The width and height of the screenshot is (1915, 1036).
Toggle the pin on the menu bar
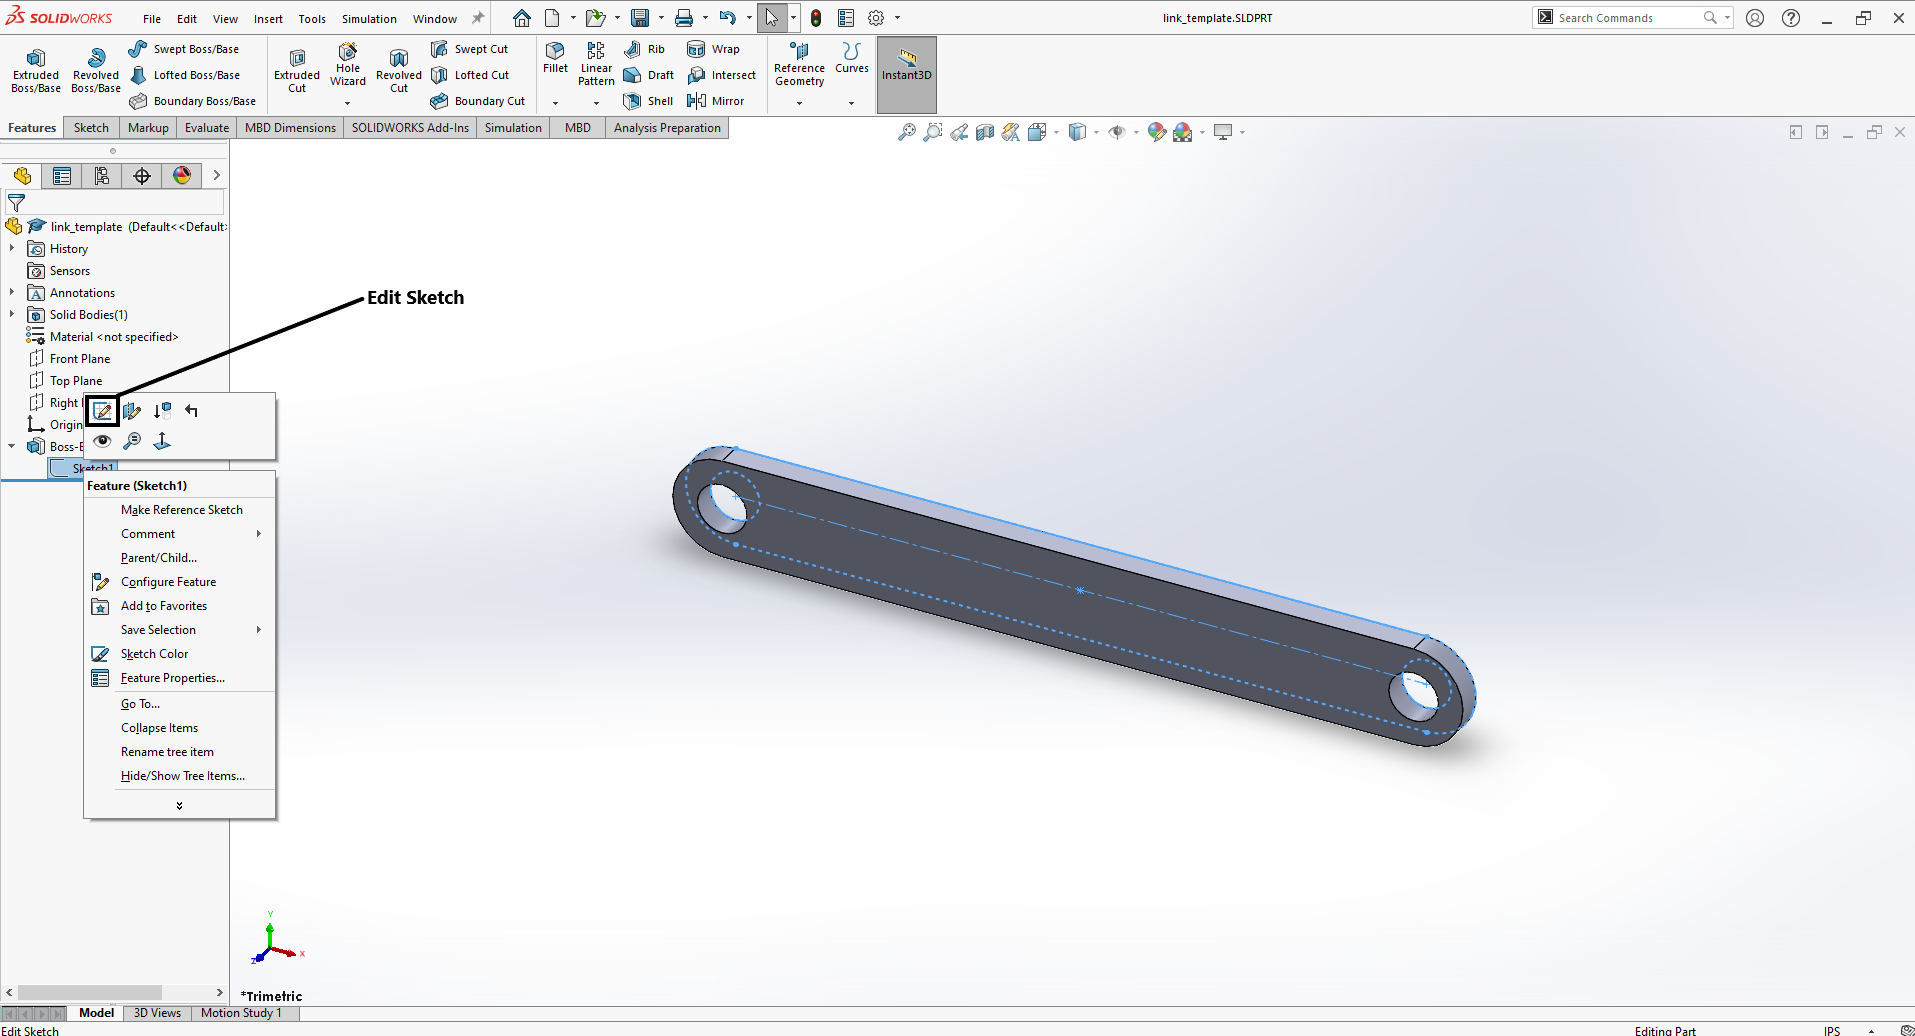[477, 17]
